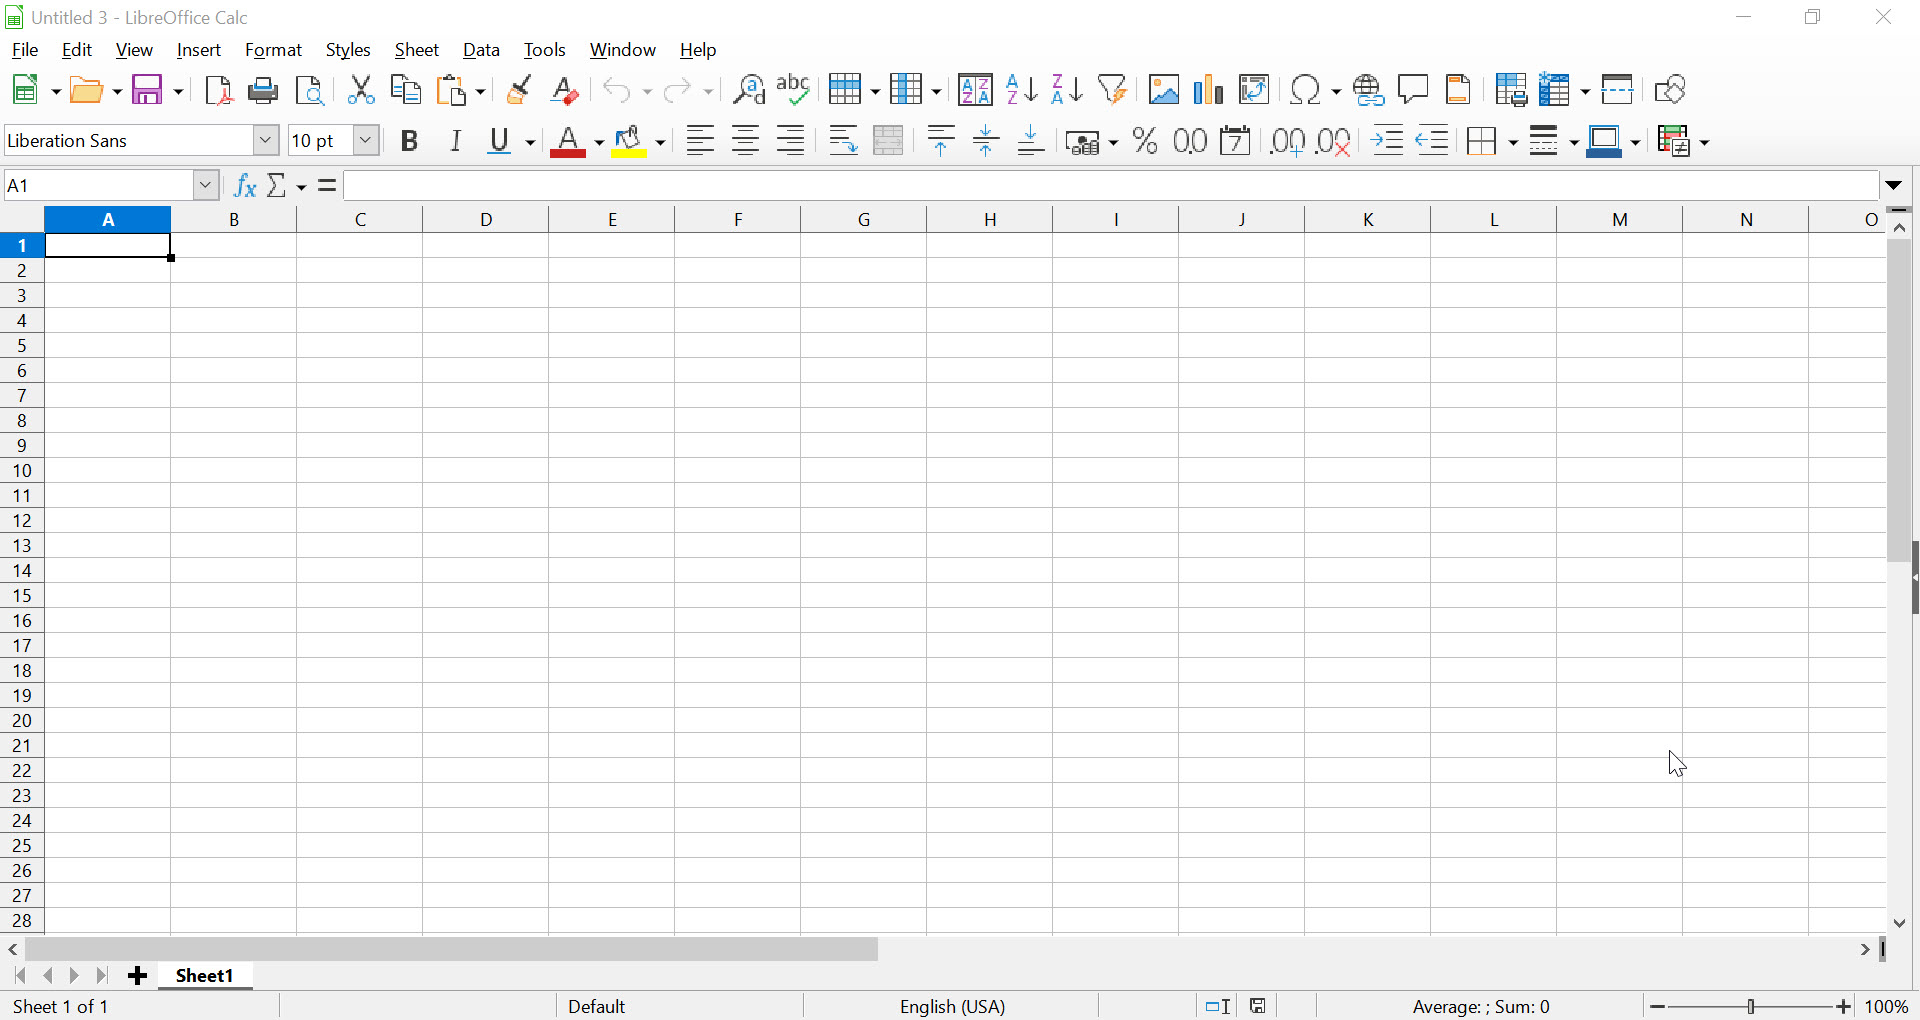Screen dimensions: 1920x1020
Task: Click the Print icon
Action: tap(264, 90)
